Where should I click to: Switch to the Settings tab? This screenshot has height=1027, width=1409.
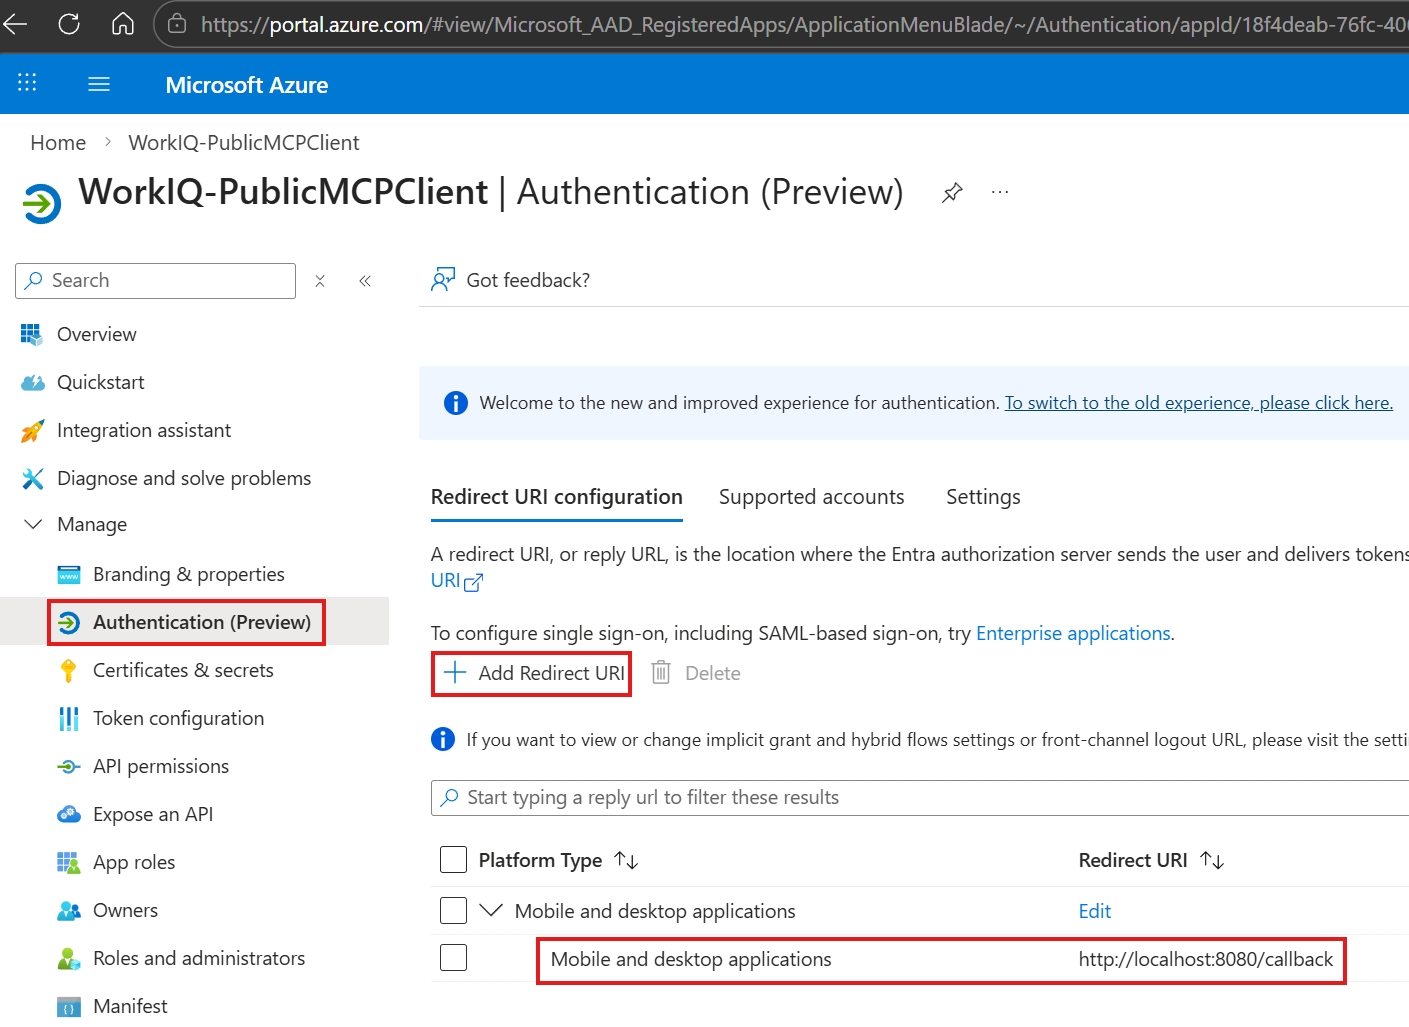(982, 497)
